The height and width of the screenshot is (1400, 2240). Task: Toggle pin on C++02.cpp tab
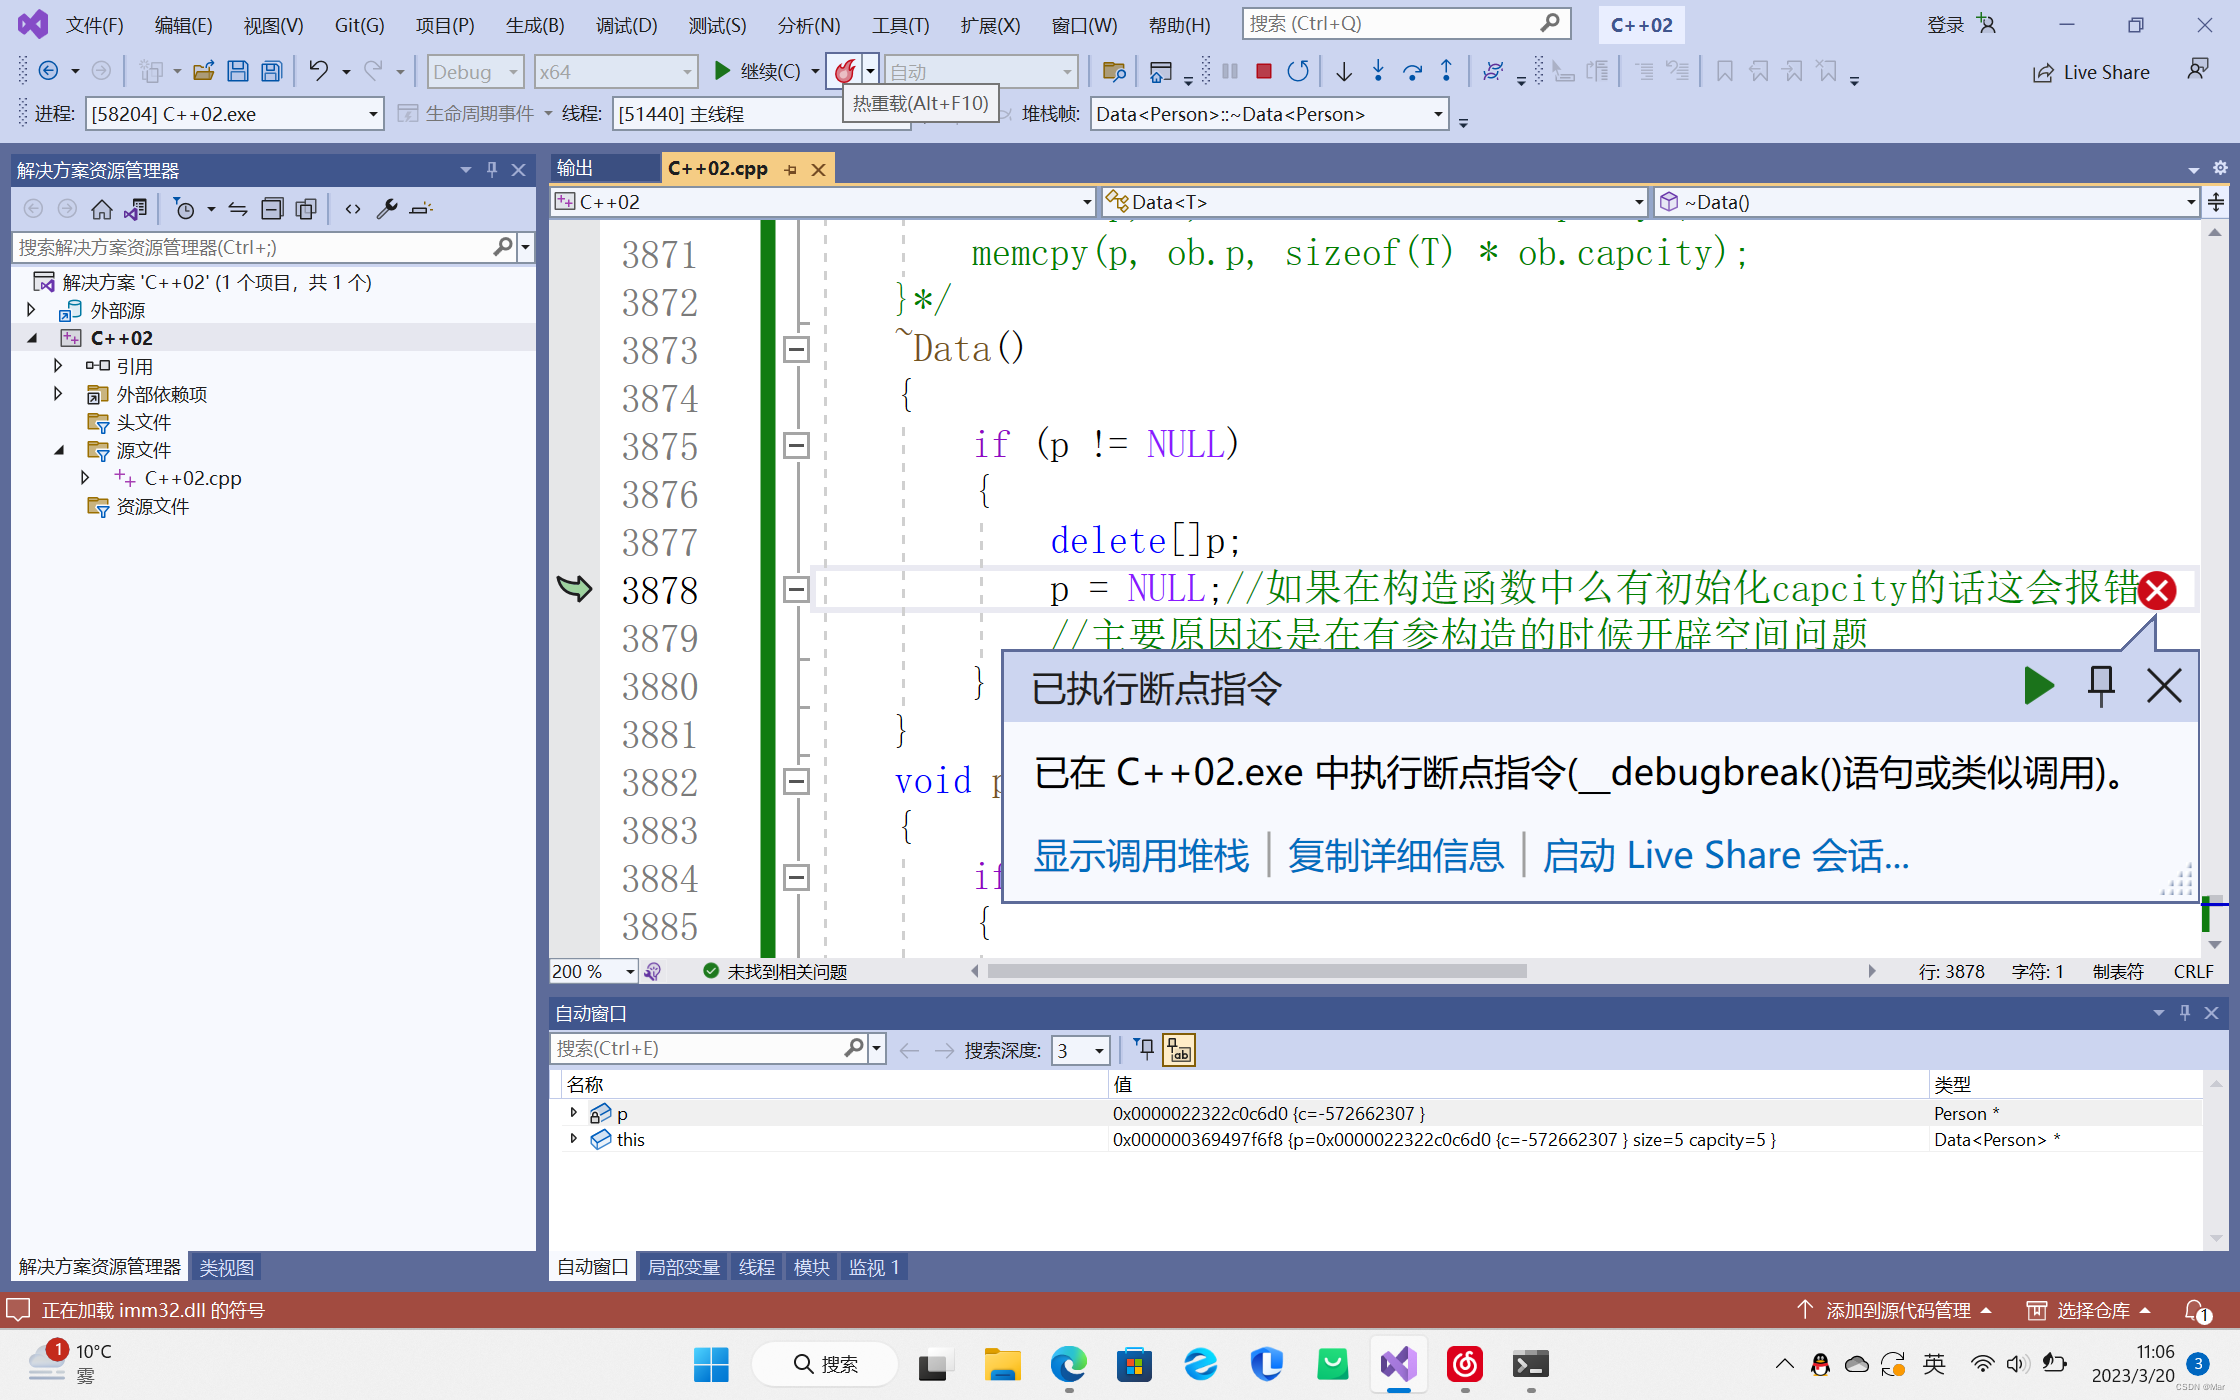point(791,170)
